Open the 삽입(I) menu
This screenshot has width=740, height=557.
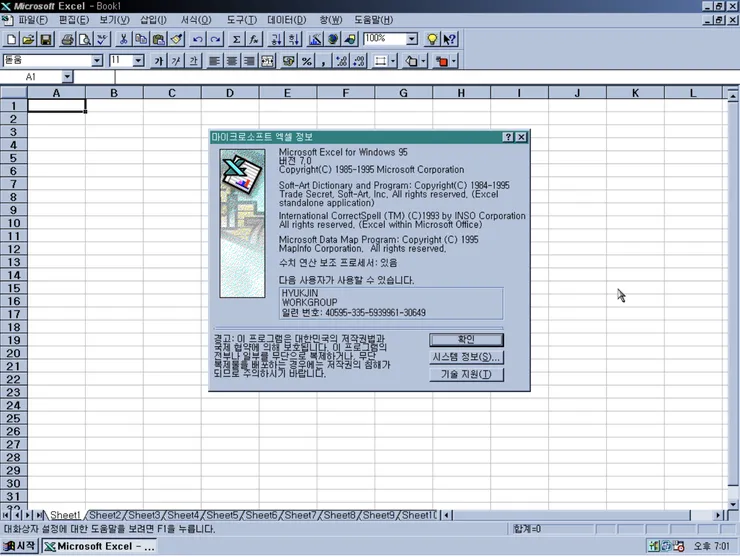coord(153,20)
